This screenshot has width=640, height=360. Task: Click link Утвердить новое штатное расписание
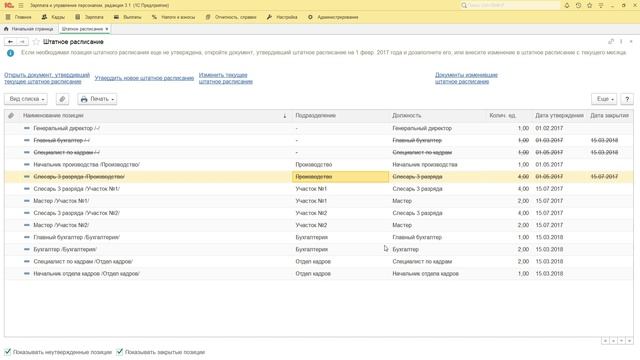[144, 78]
